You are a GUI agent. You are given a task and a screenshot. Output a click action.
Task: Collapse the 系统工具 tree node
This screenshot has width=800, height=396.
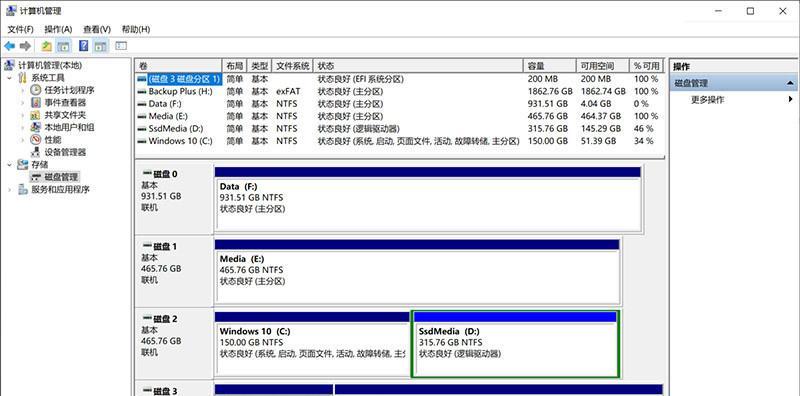(x=9, y=78)
